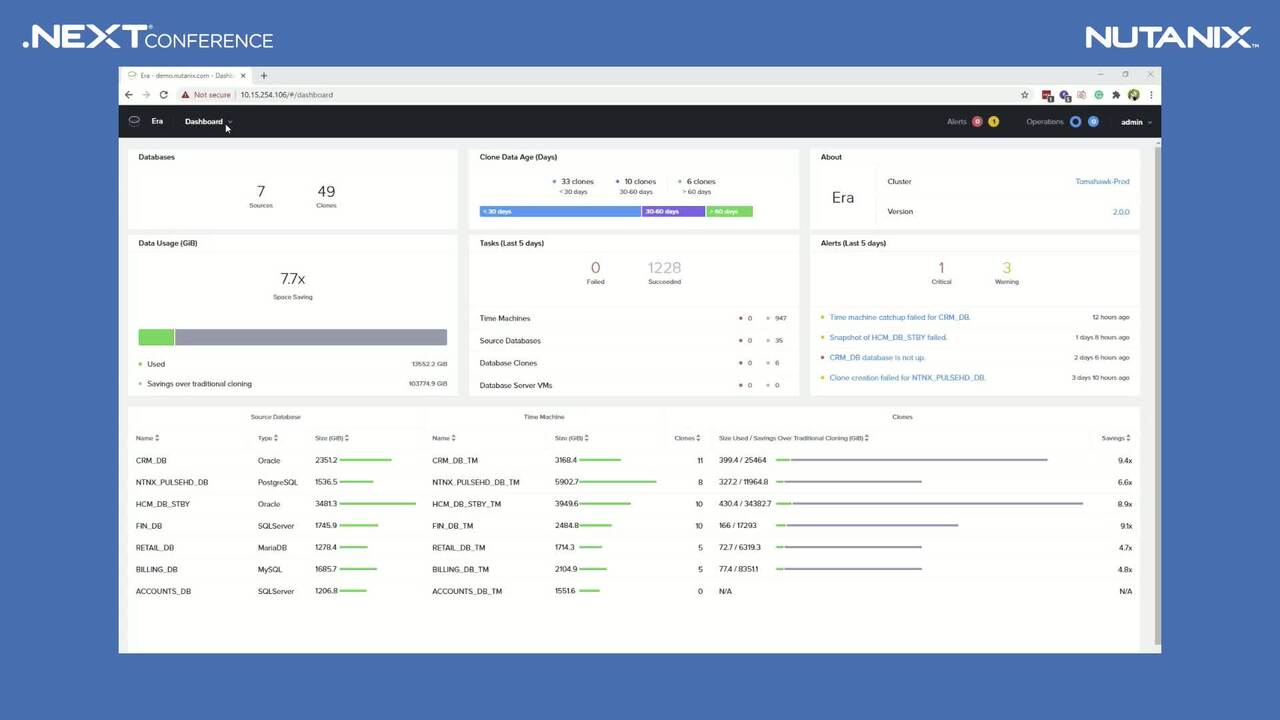1280x720 pixels.
Task: Click the Operations label in the header
Action: [1045, 122]
